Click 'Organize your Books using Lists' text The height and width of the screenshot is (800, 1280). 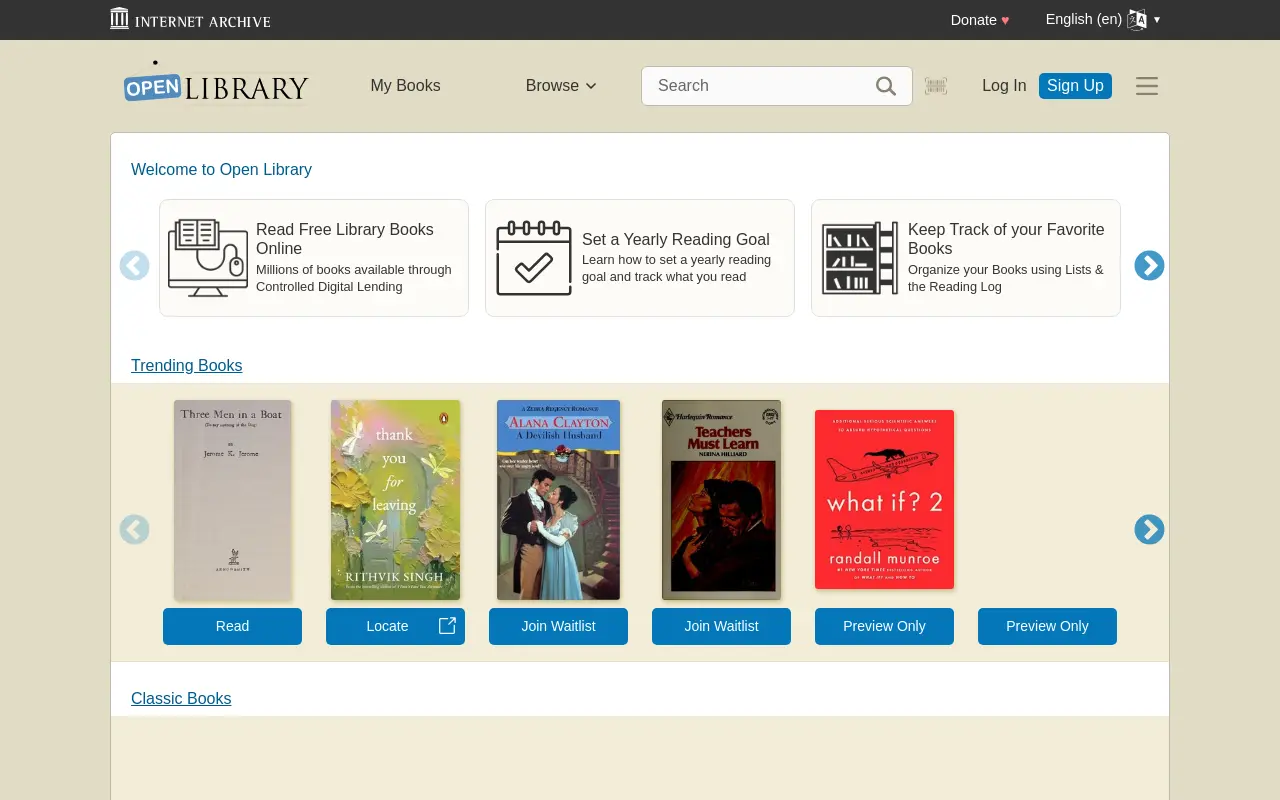pyautogui.click(x=1006, y=278)
